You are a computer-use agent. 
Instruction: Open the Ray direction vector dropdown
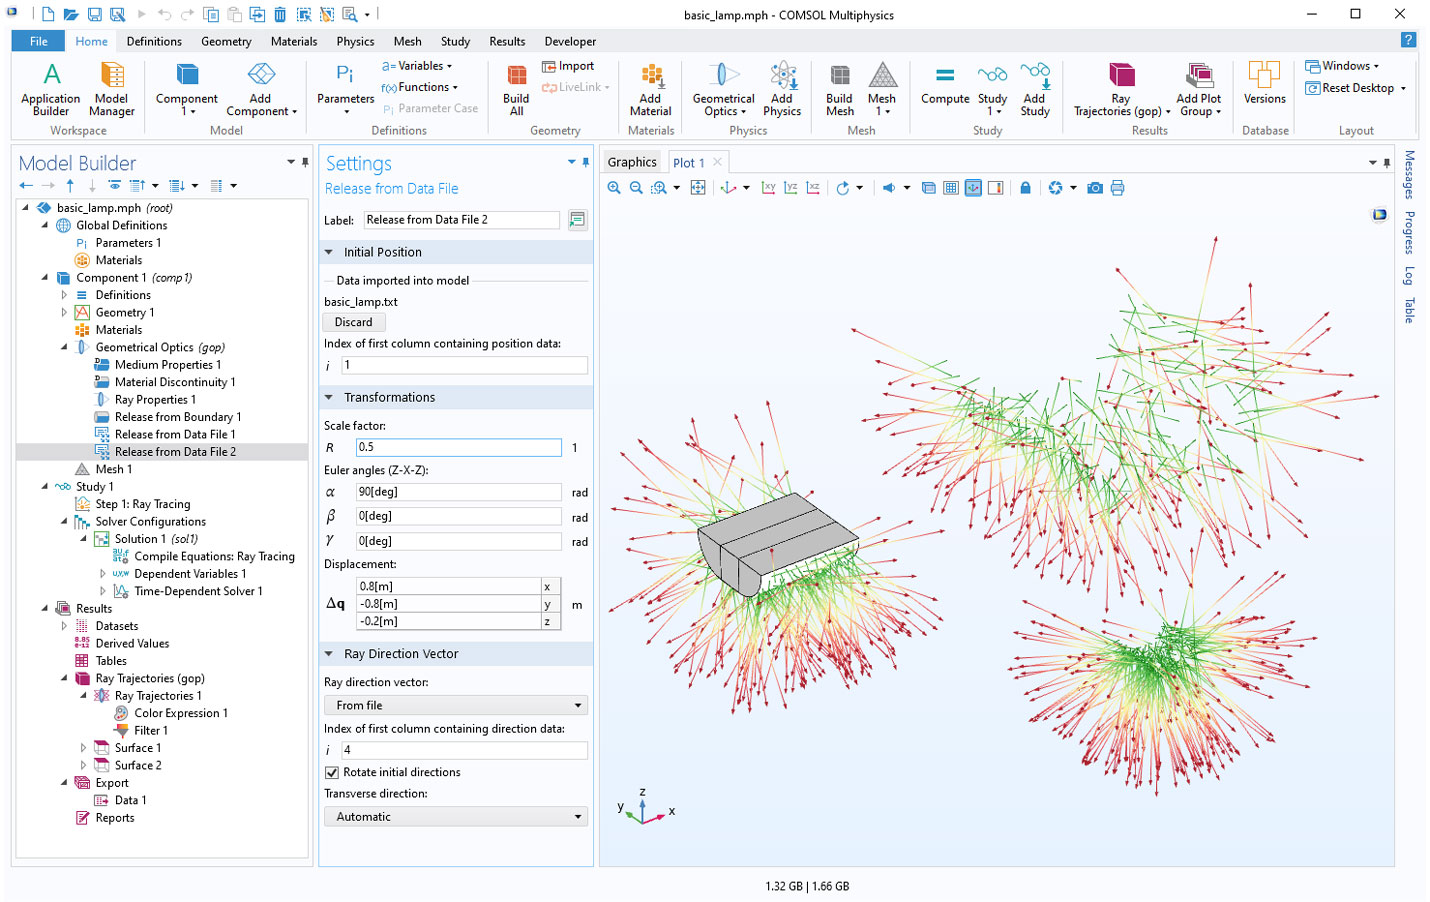(x=455, y=705)
